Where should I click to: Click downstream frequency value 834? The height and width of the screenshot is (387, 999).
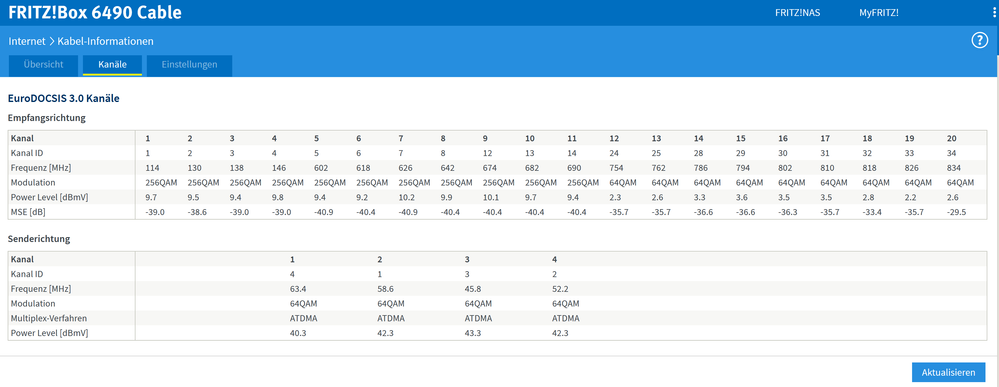pyautogui.click(x=954, y=168)
